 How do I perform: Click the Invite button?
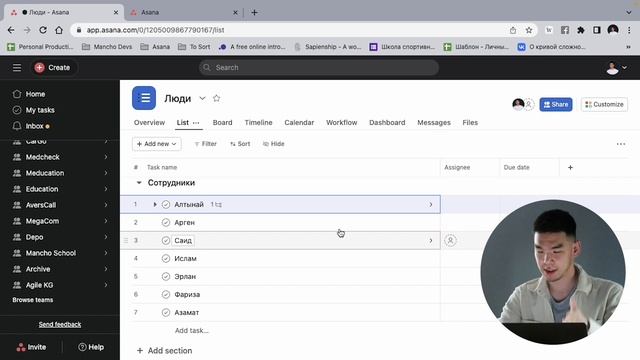(31, 347)
